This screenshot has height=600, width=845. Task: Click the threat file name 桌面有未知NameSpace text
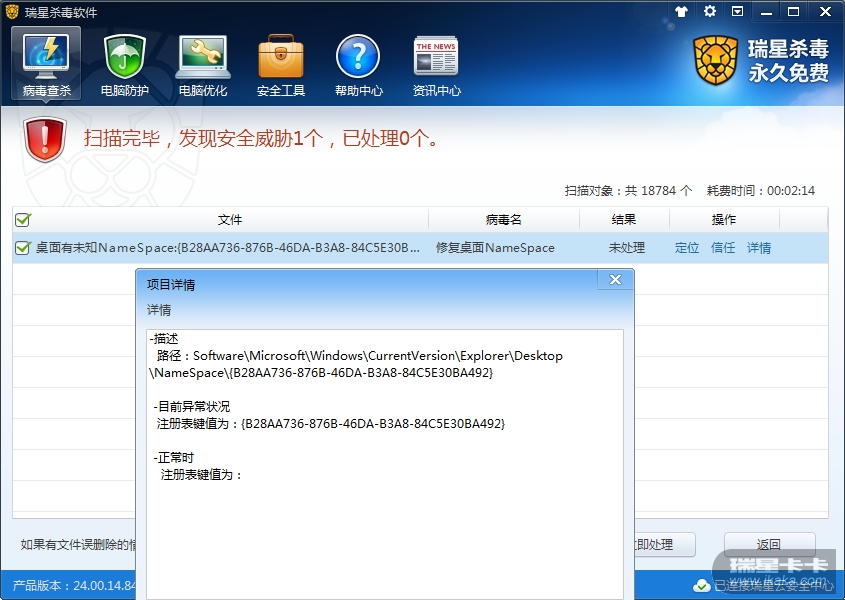click(228, 248)
